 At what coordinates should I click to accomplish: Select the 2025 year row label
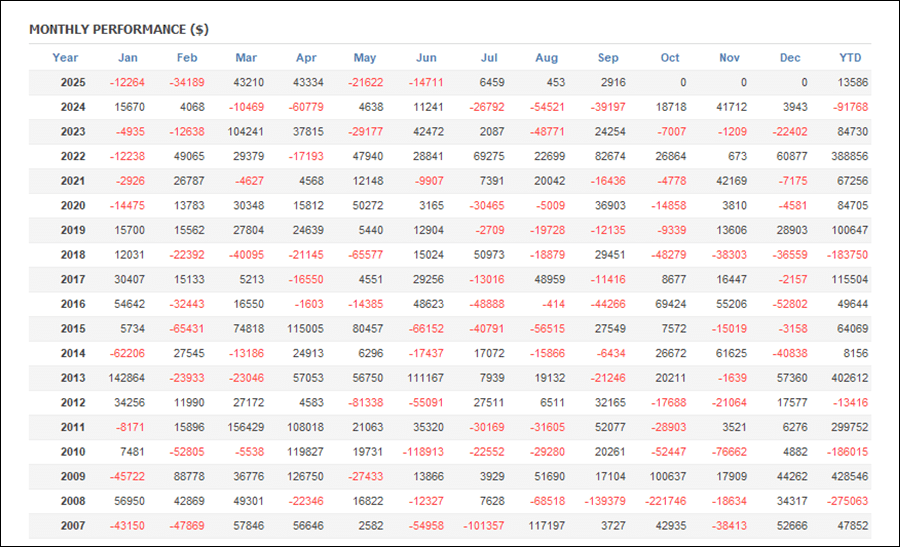point(73,83)
